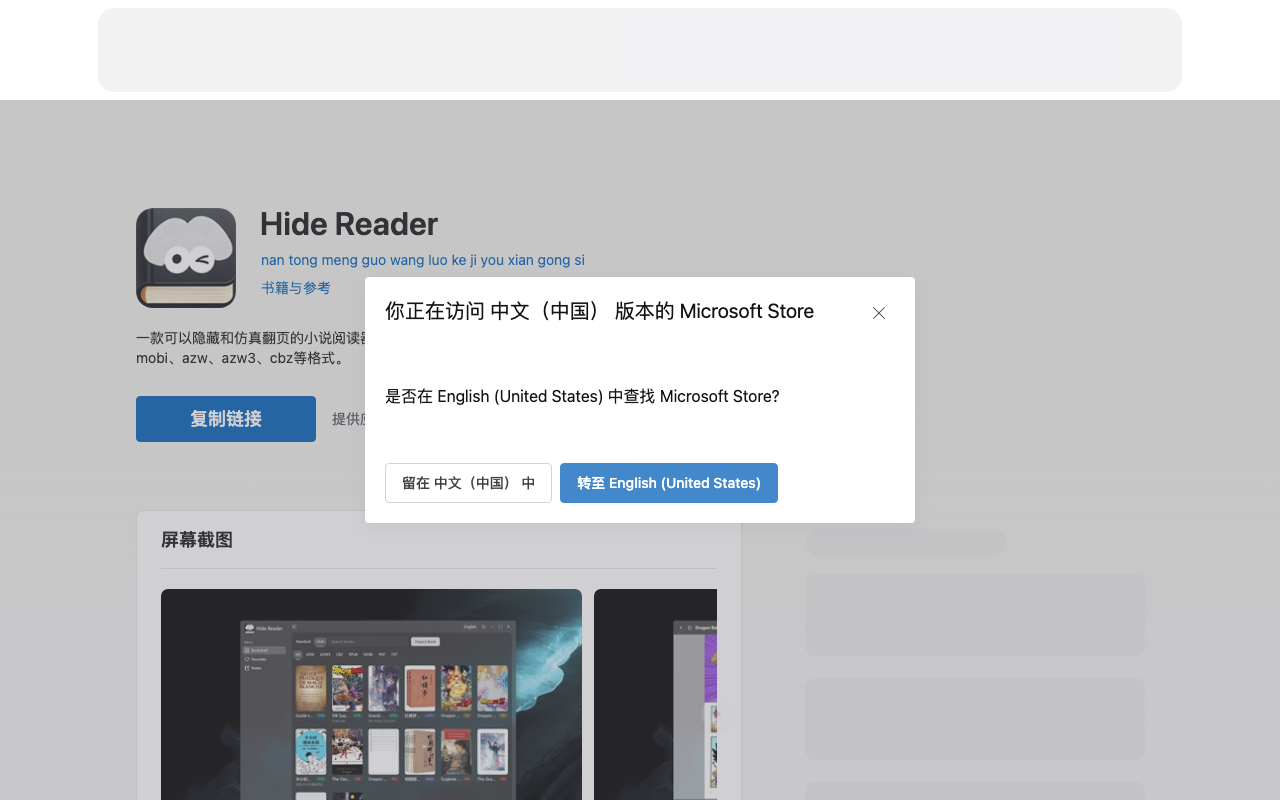
Task: Open the 书籍与参考 category link
Action: [296, 288]
